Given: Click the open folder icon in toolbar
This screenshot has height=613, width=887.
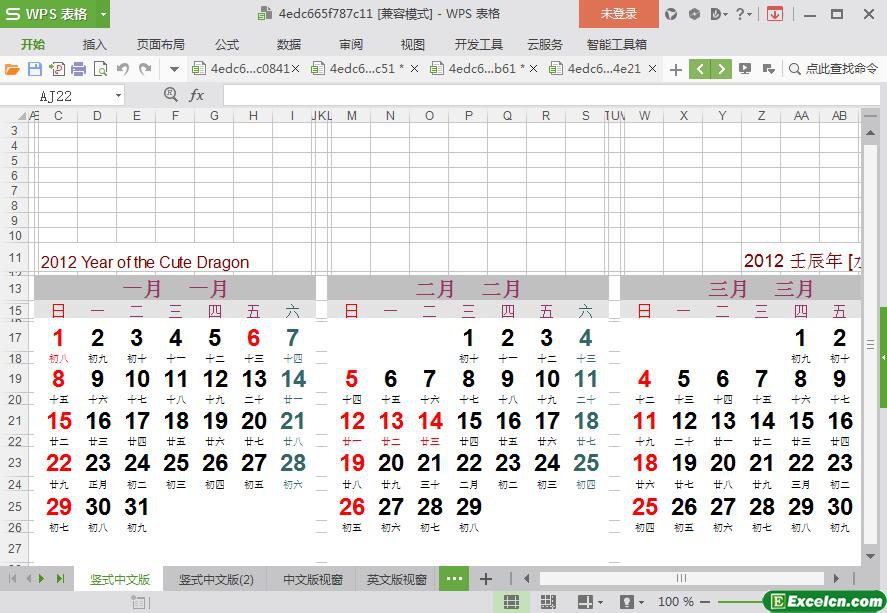Looking at the screenshot, I should [x=12, y=69].
